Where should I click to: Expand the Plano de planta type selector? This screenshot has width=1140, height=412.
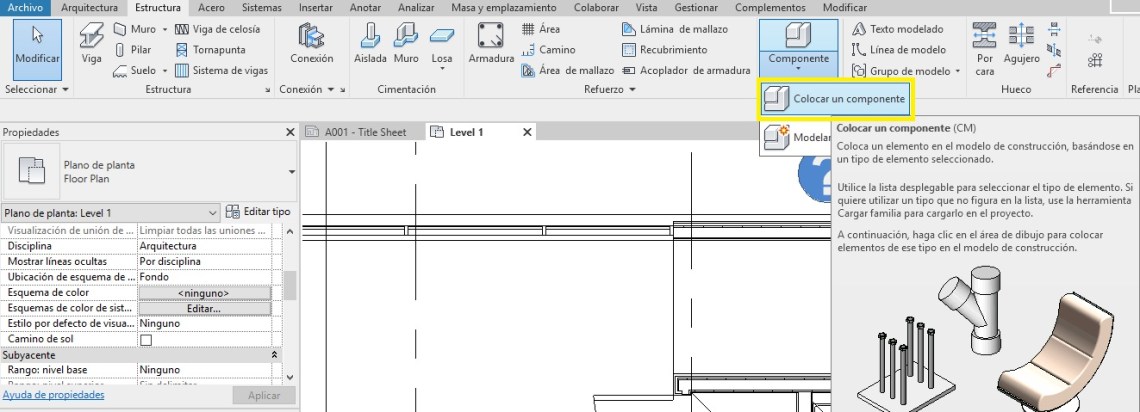click(x=291, y=172)
